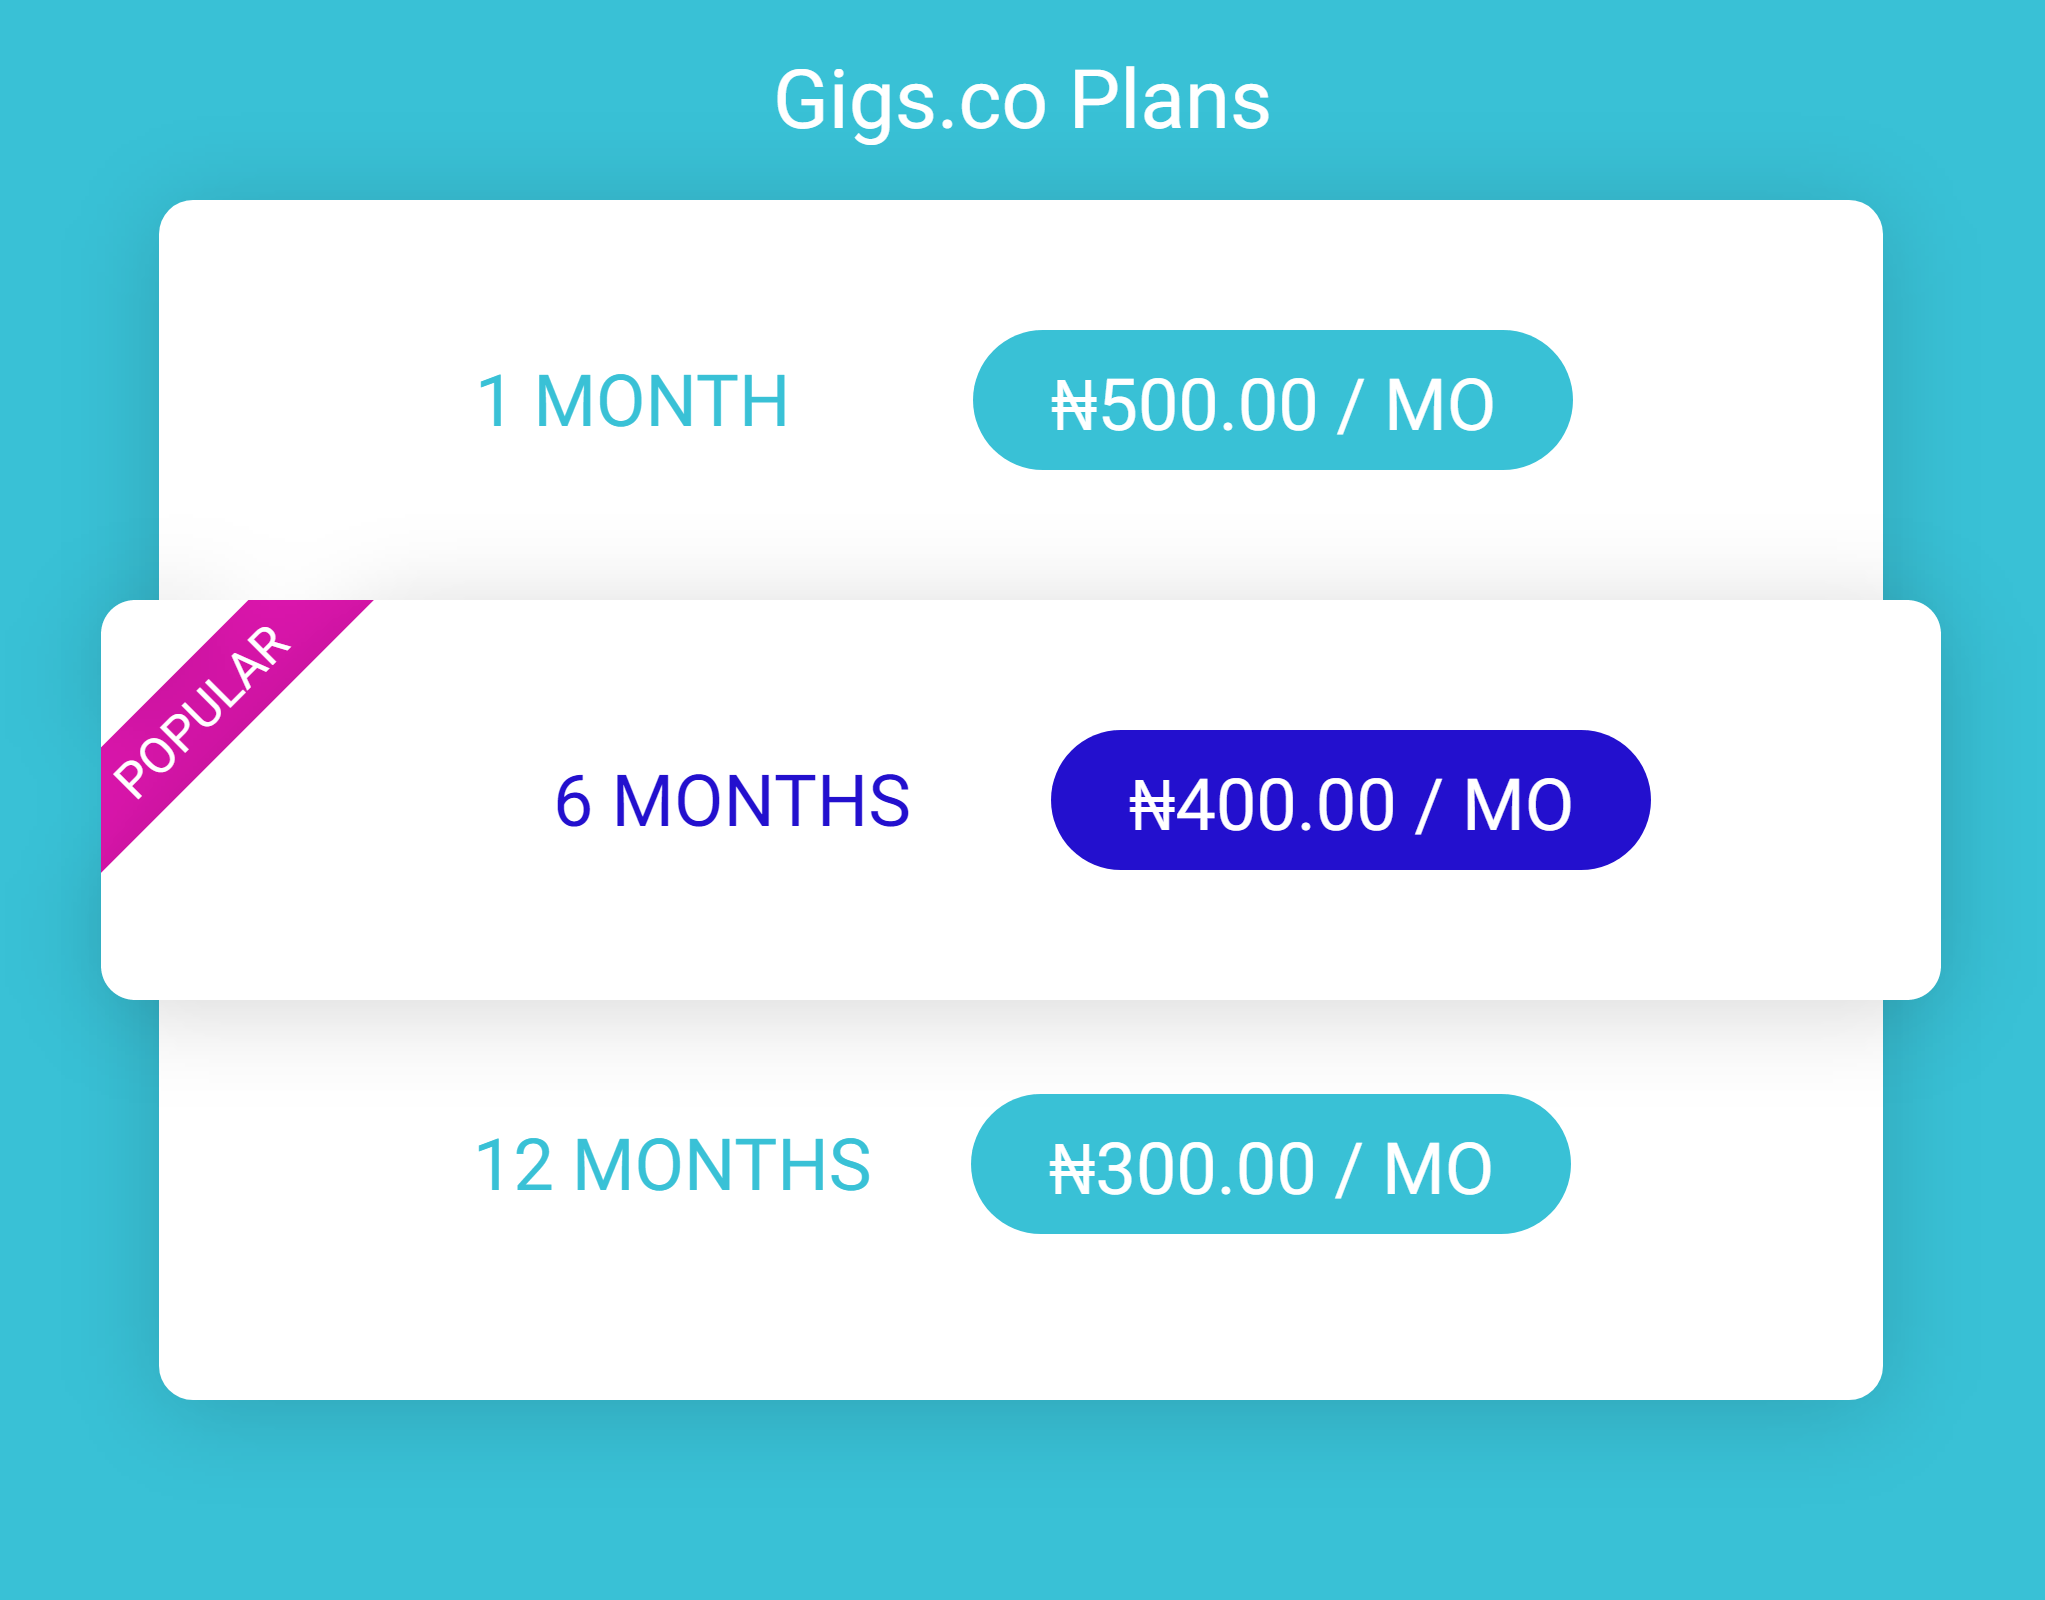Viewport: 2045px width, 1600px height.
Task: Click the word Plans in the title
Action: click(x=1170, y=100)
